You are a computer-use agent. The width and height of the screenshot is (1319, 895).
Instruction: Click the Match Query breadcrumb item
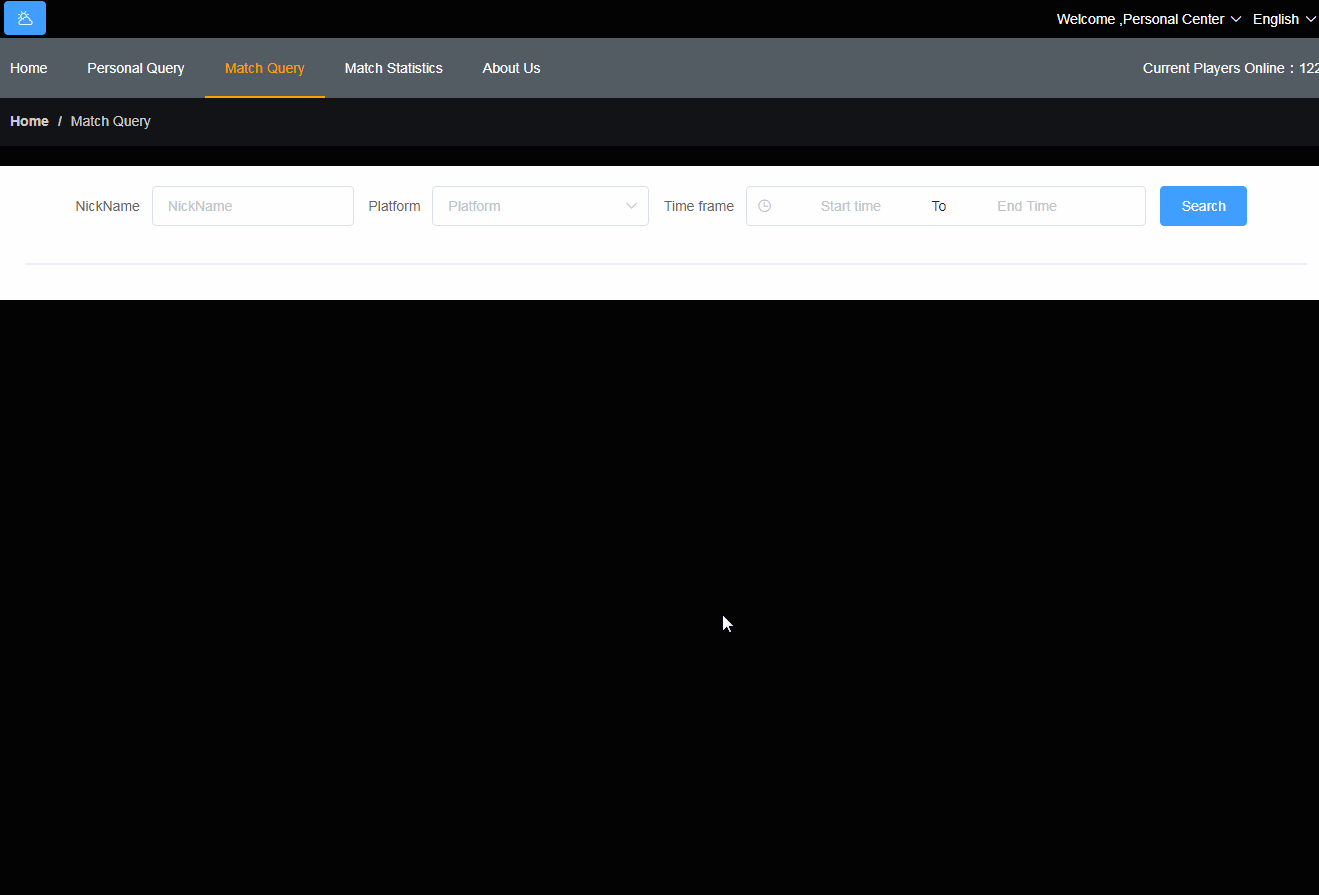[x=111, y=121]
